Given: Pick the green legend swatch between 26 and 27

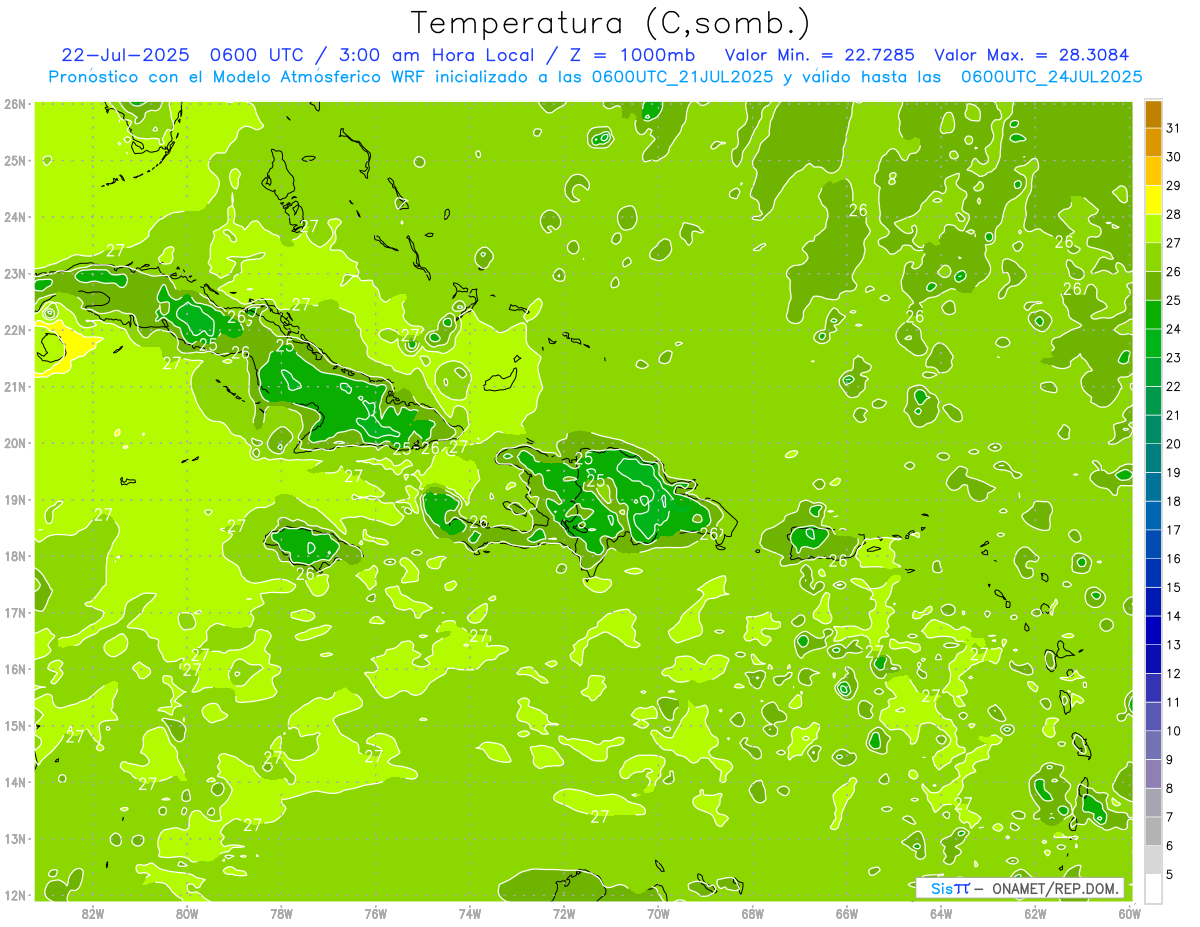Looking at the screenshot, I should click(1153, 258).
